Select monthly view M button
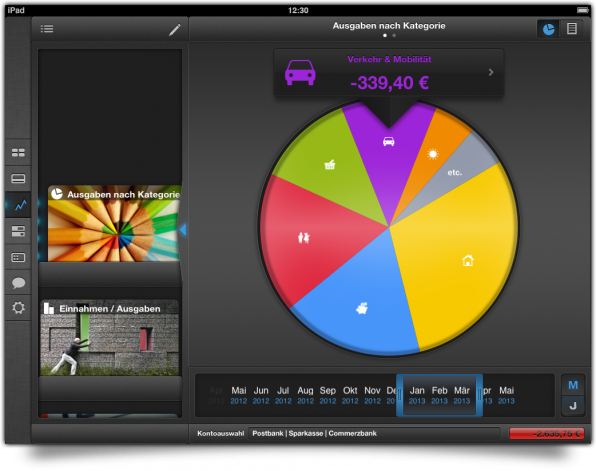This screenshot has width=596, height=471. coord(573,385)
